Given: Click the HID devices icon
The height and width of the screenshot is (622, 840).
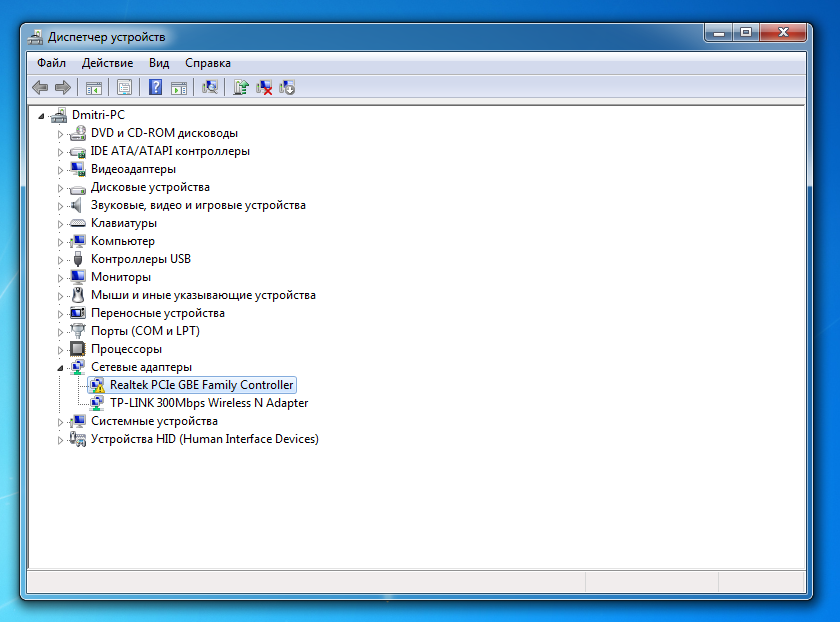Looking at the screenshot, I should [x=78, y=439].
